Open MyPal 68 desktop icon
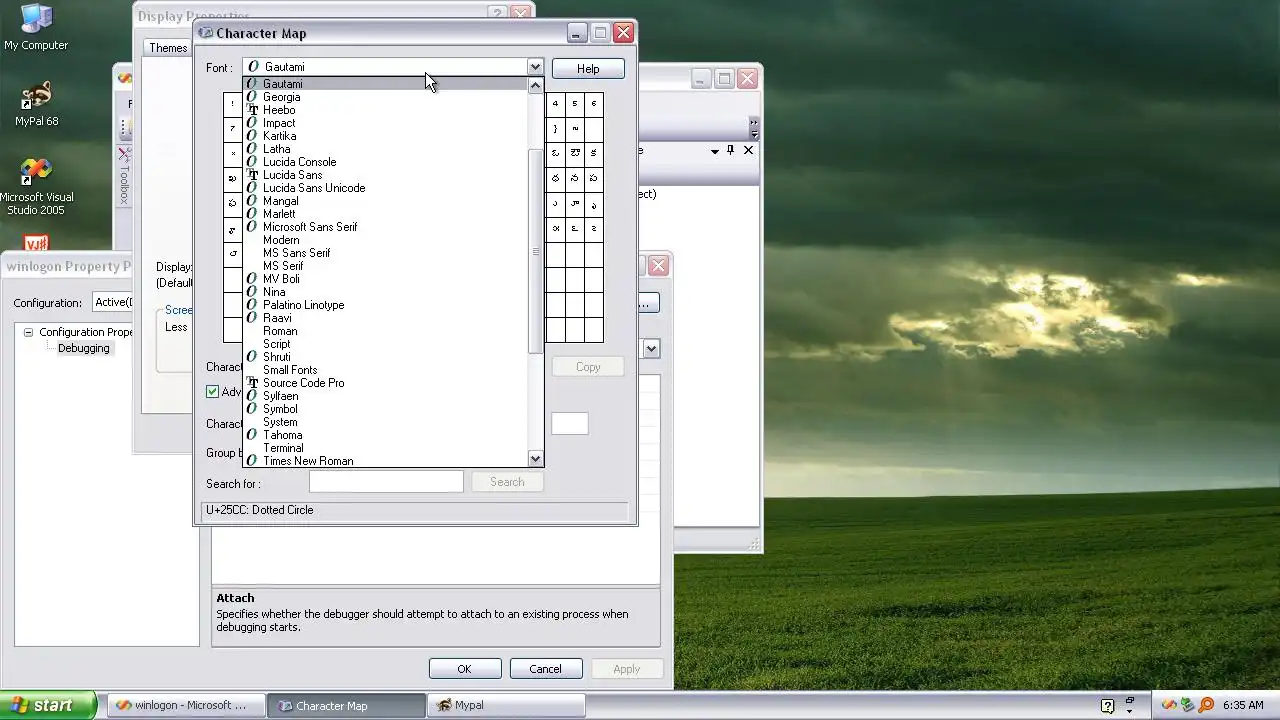Image resolution: width=1280 pixels, height=720 pixels. pyautogui.click(x=36, y=104)
